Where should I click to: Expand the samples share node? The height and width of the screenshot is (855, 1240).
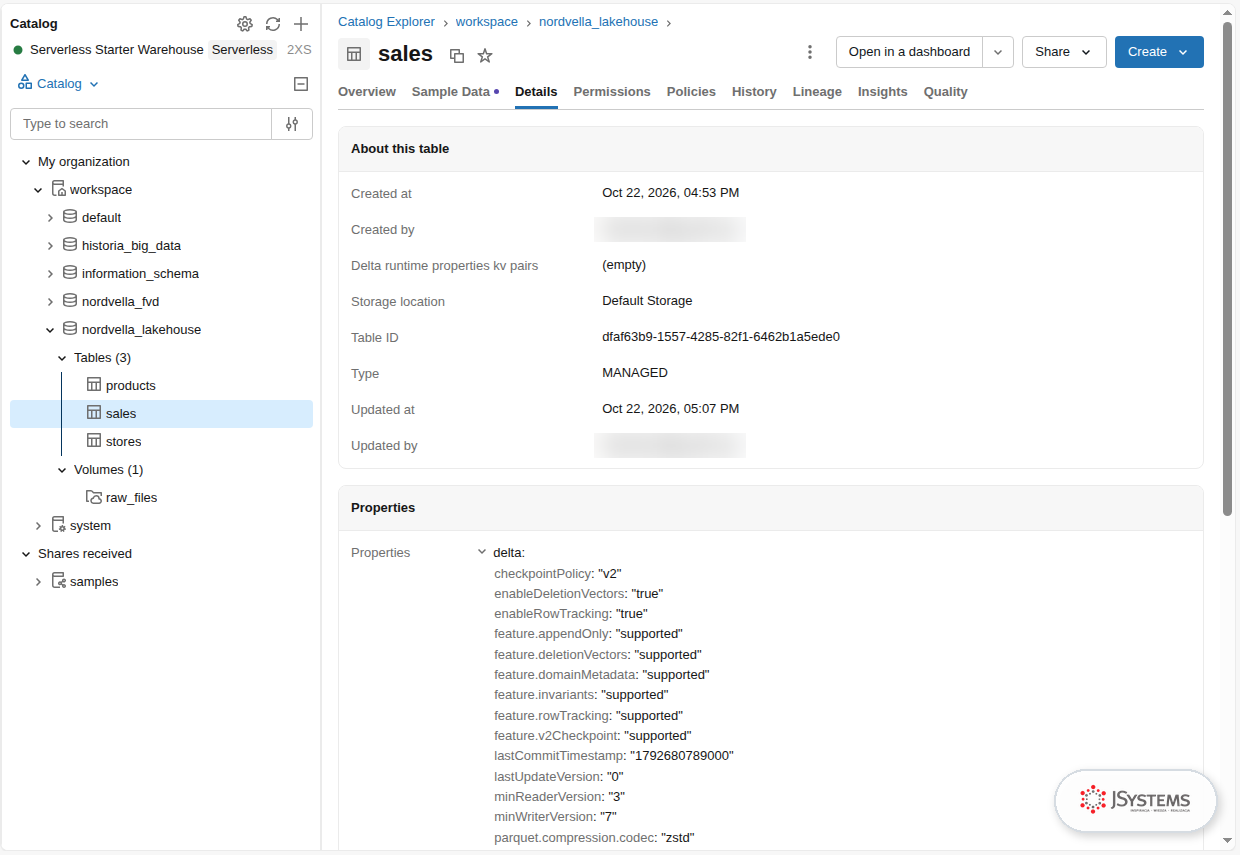(38, 582)
